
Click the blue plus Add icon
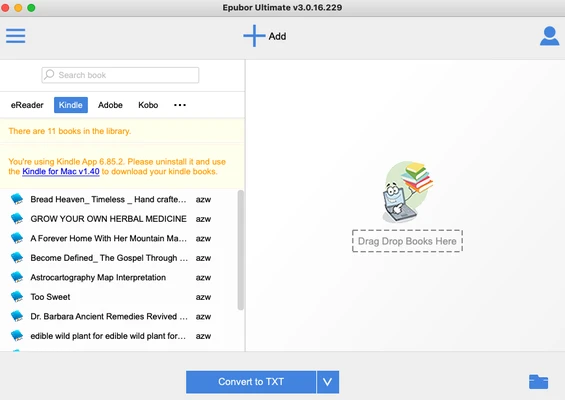254,36
